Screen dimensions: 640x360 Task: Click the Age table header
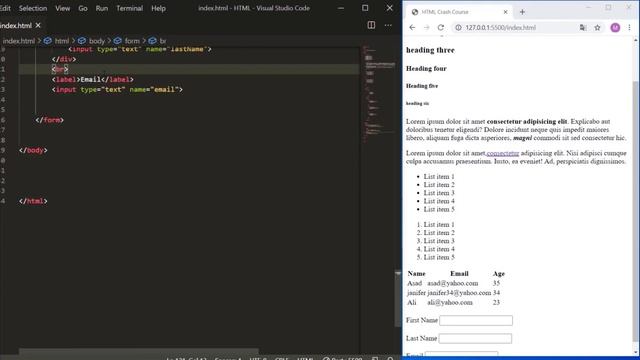pyautogui.click(x=499, y=273)
